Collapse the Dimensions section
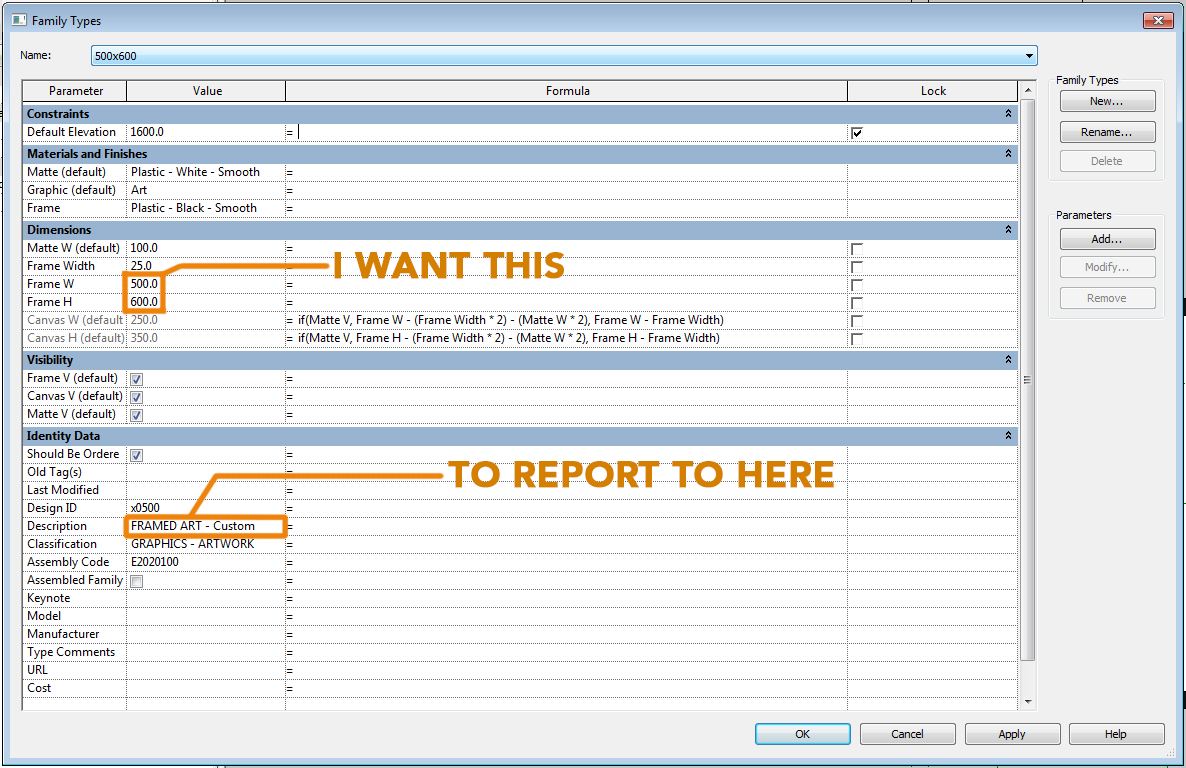1186x768 pixels. (1007, 229)
